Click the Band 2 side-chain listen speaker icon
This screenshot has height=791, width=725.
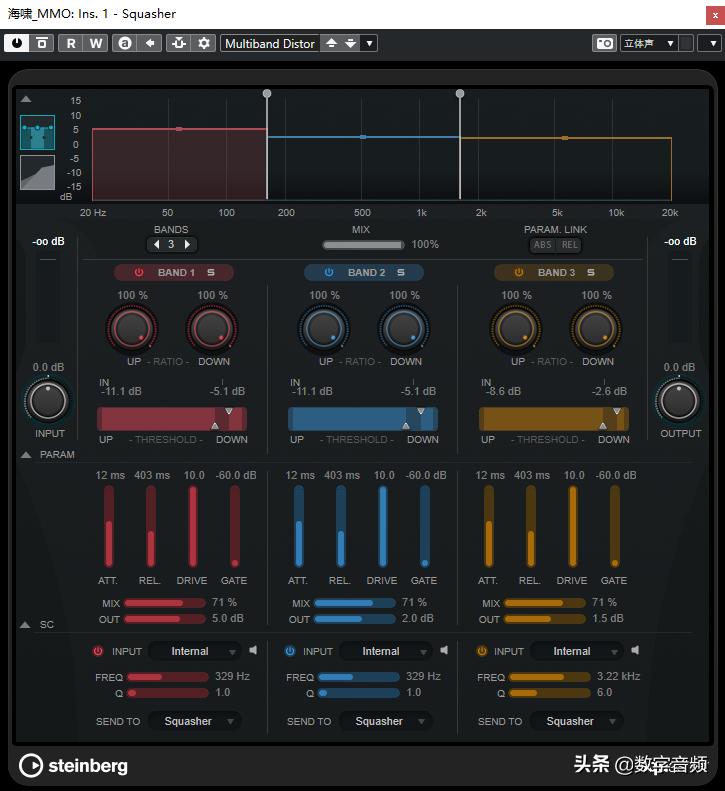tap(444, 650)
